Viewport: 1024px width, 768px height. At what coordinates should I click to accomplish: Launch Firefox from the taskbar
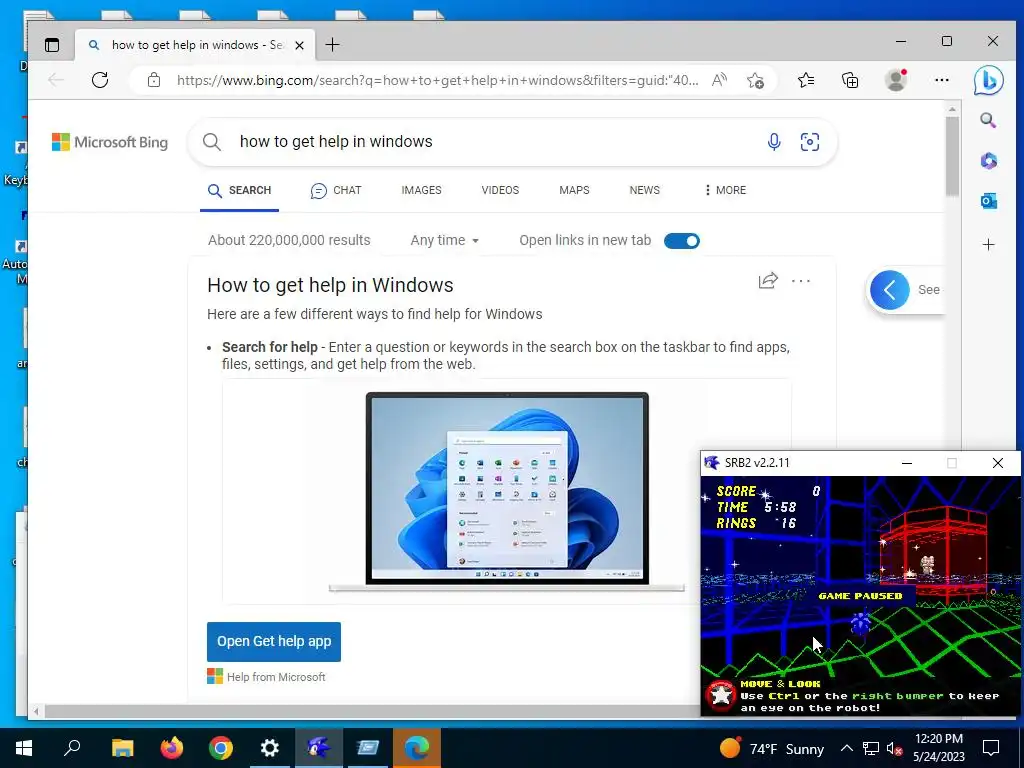172,748
